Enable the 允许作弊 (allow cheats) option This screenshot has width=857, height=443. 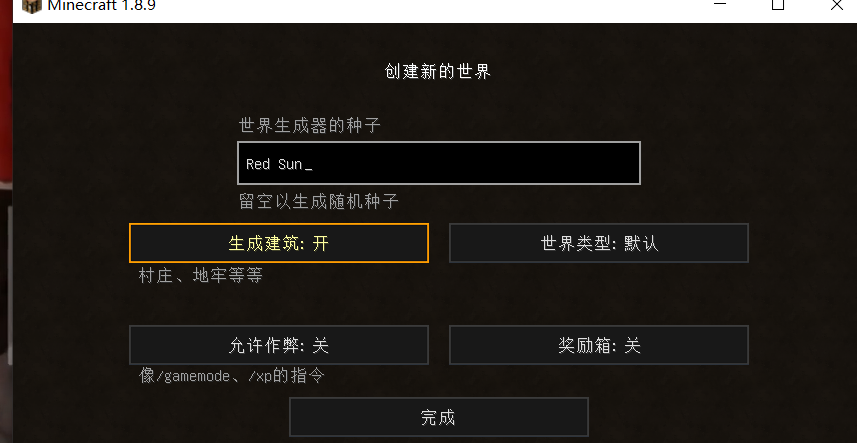pos(279,345)
